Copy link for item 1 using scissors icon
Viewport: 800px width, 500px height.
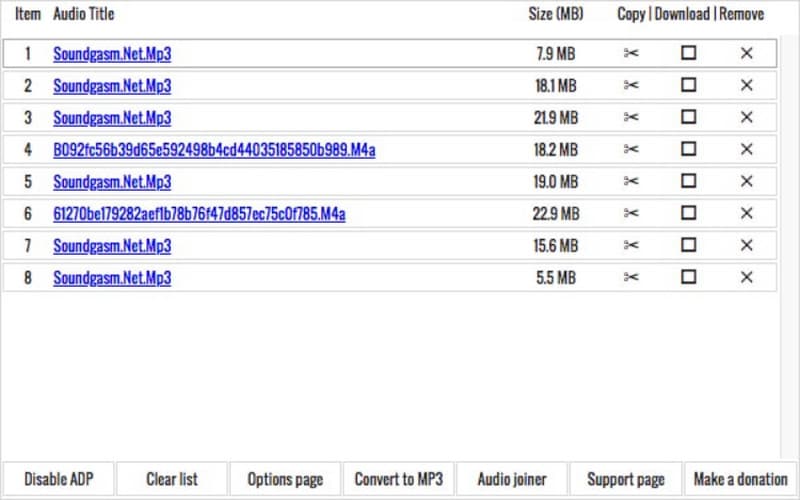click(x=631, y=53)
